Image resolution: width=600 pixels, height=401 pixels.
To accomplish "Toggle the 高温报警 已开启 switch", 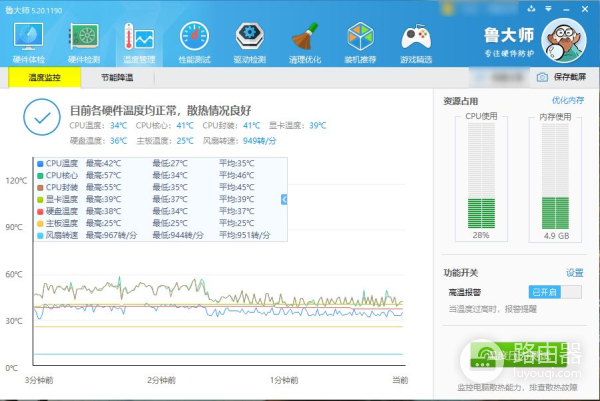I will click(555, 292).
